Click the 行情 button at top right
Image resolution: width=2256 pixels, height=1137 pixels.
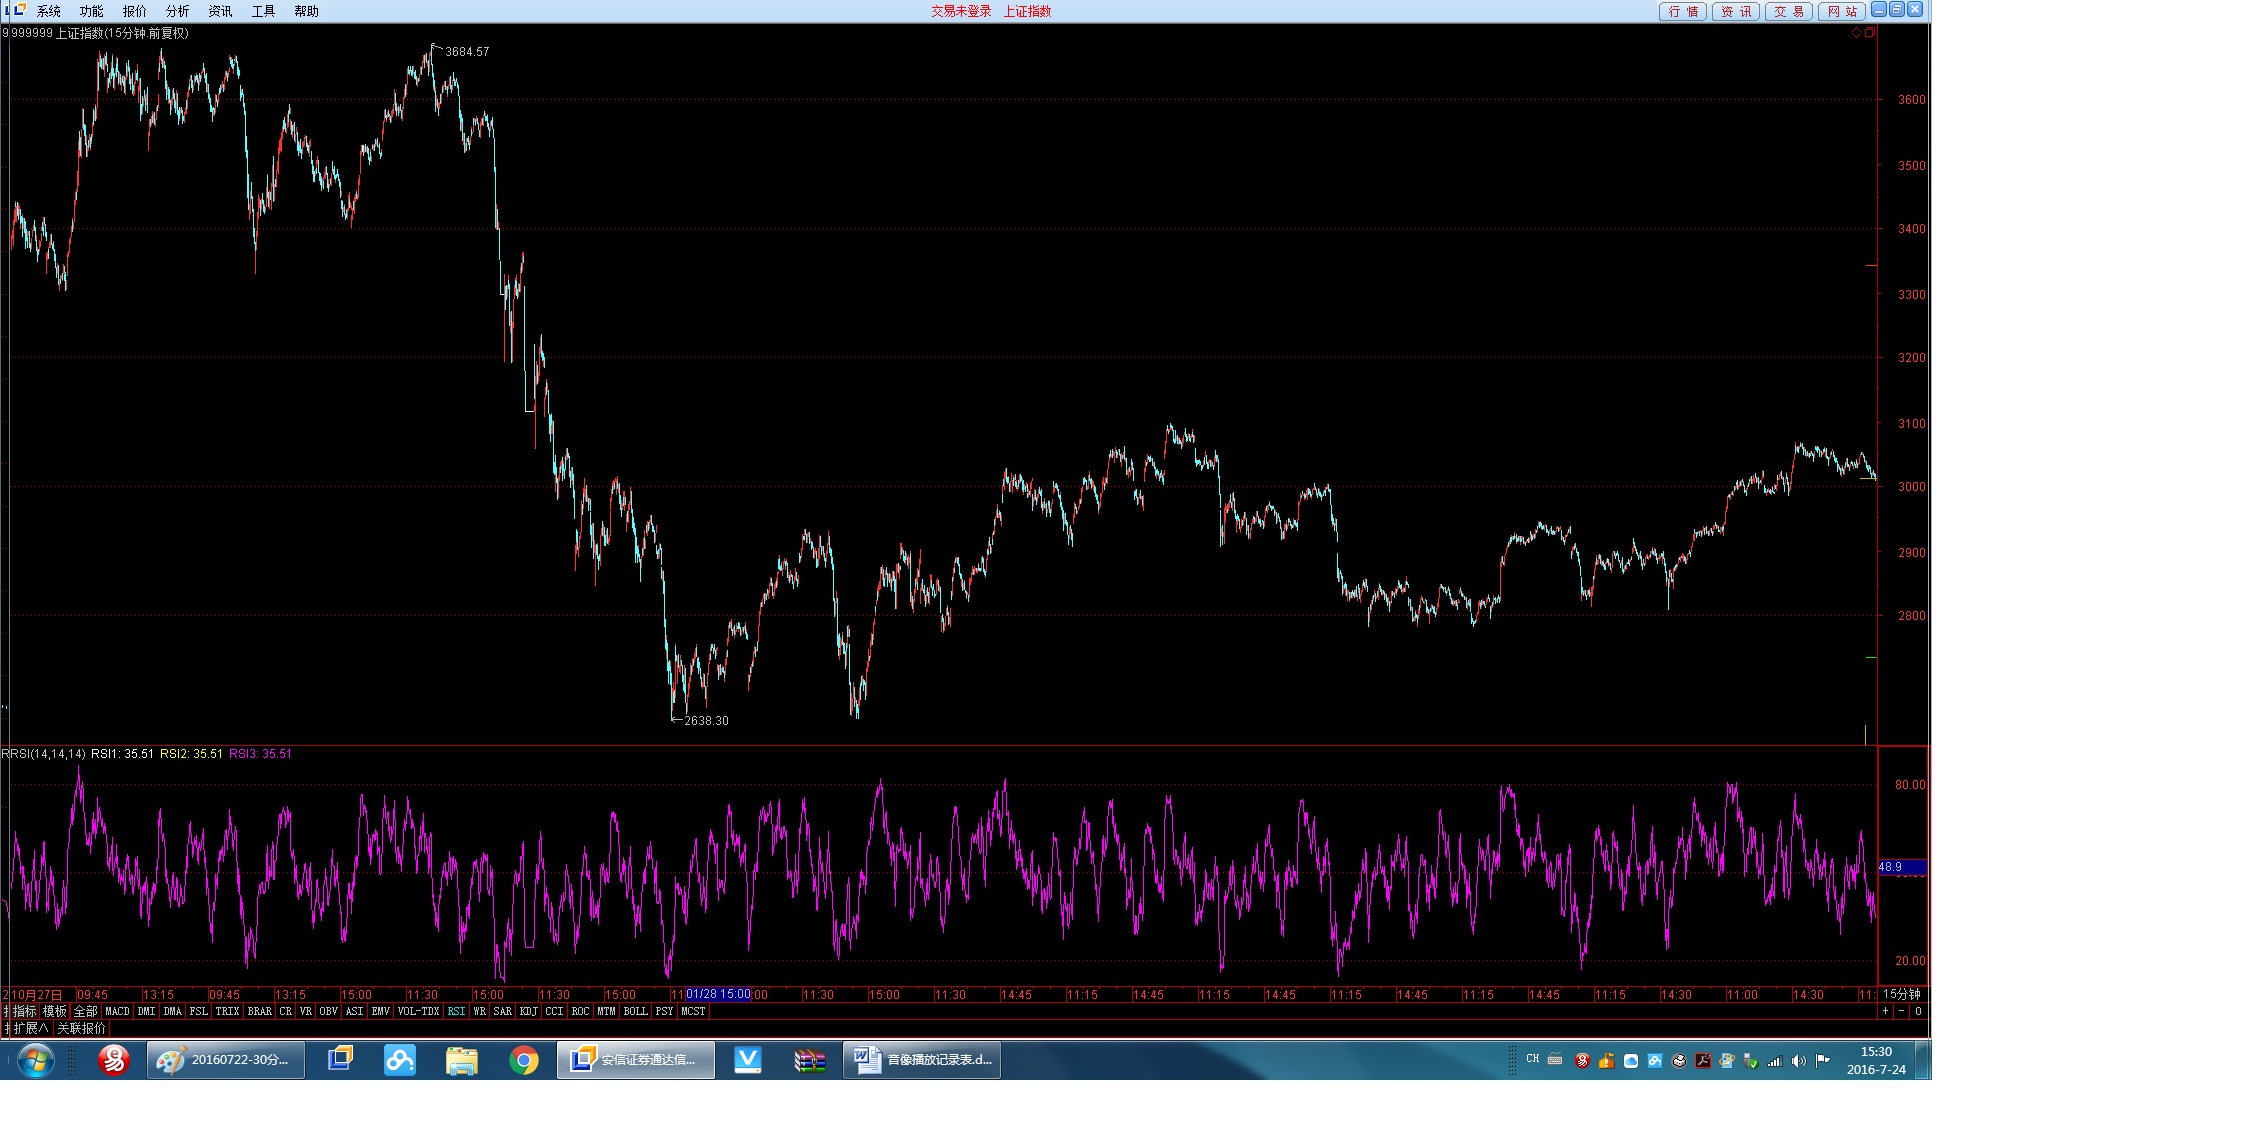click(x=1683, y=11)
